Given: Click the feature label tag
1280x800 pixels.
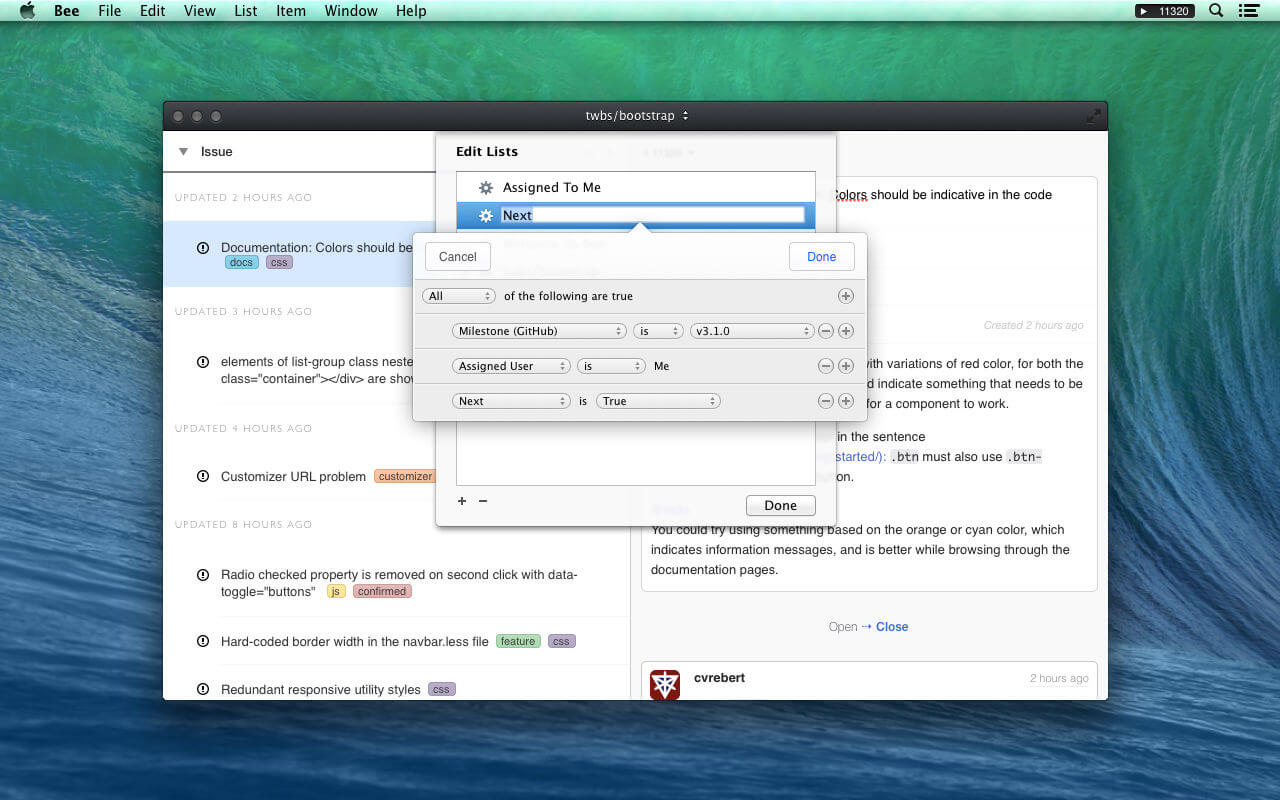Looking at the screenshot, I should point(518,641).
